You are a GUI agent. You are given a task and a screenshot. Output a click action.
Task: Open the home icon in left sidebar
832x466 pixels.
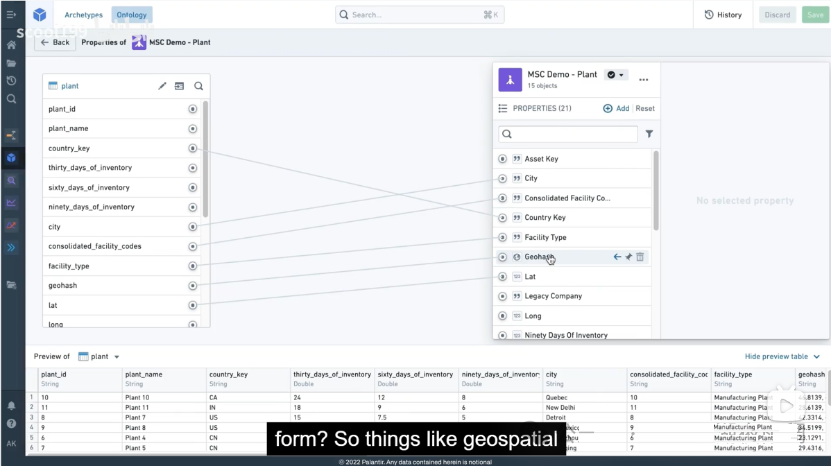pyautogui.click(x=11, y=45)
